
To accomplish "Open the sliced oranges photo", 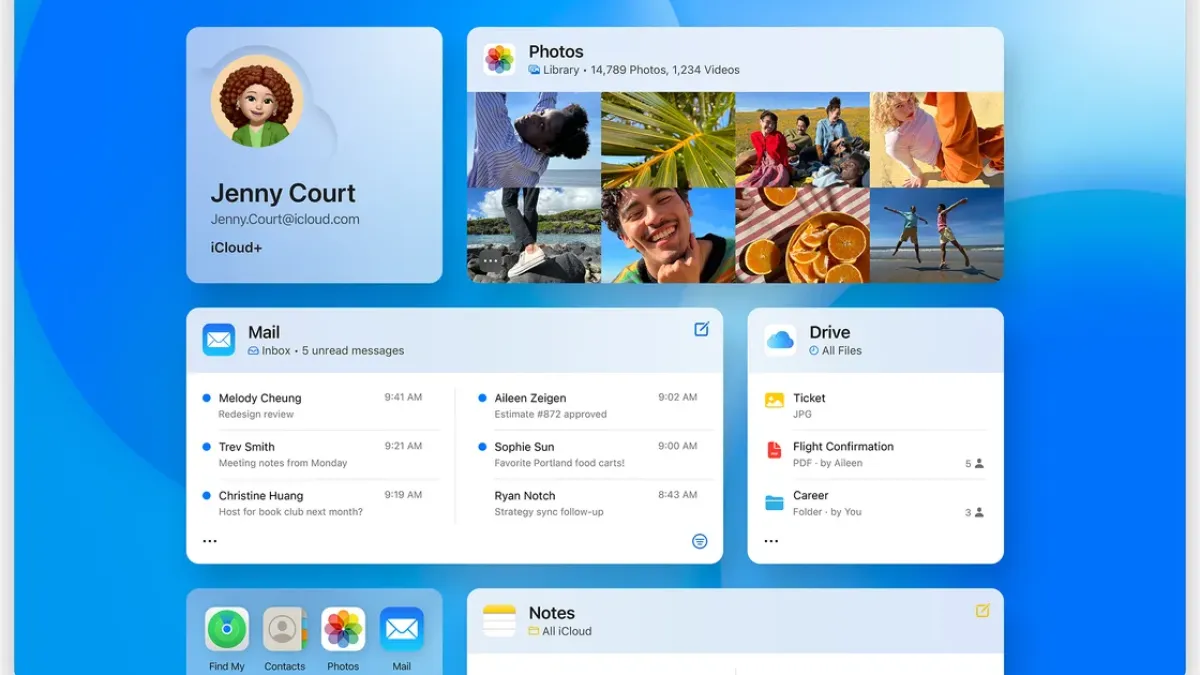I will pyautogui.click(x=802, y=236).
